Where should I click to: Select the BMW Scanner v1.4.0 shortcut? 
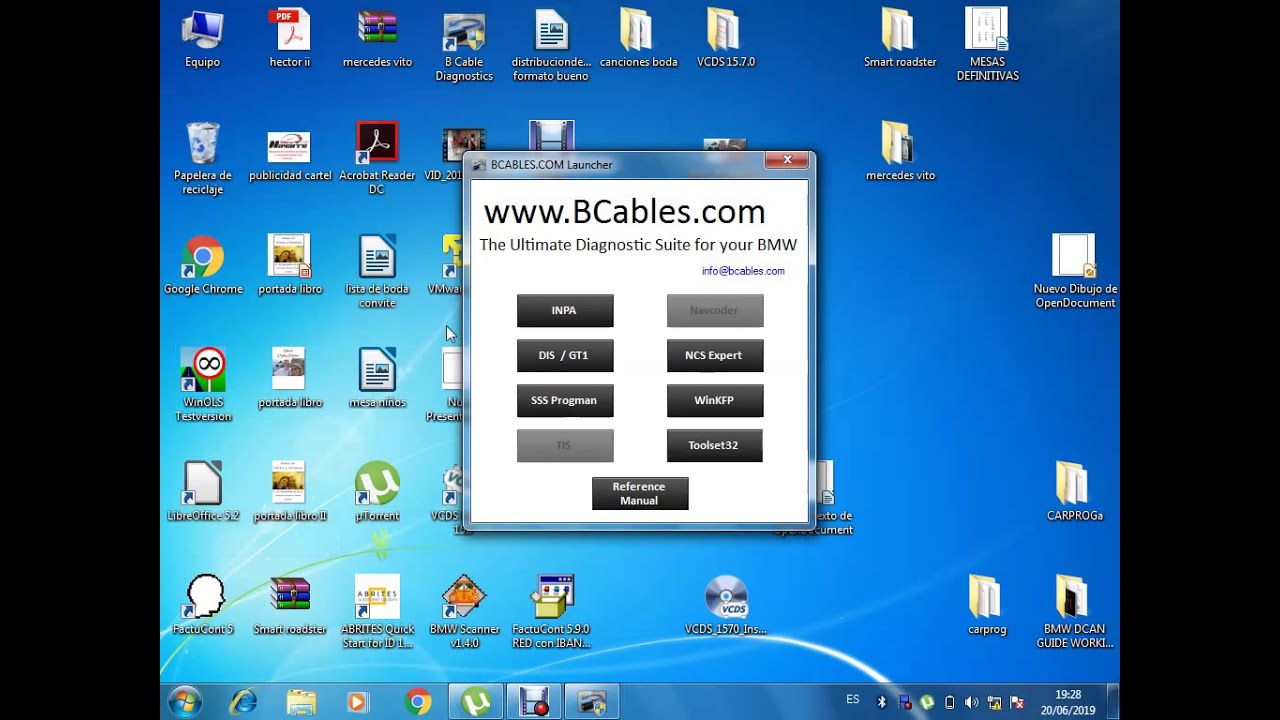464,613
